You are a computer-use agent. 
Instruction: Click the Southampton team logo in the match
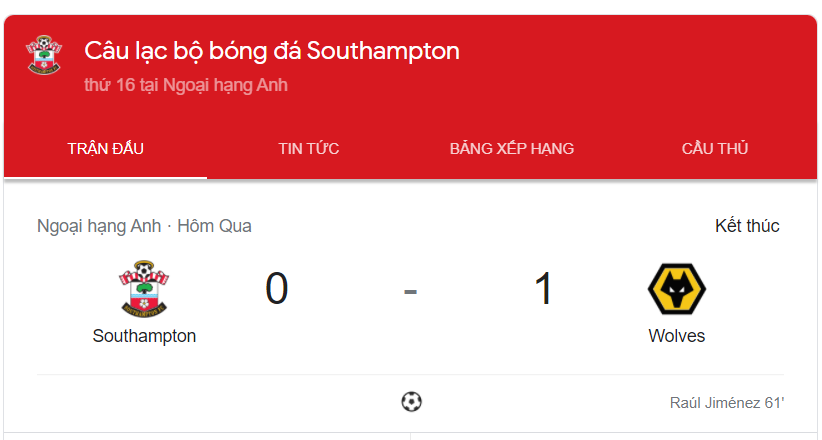144,288
